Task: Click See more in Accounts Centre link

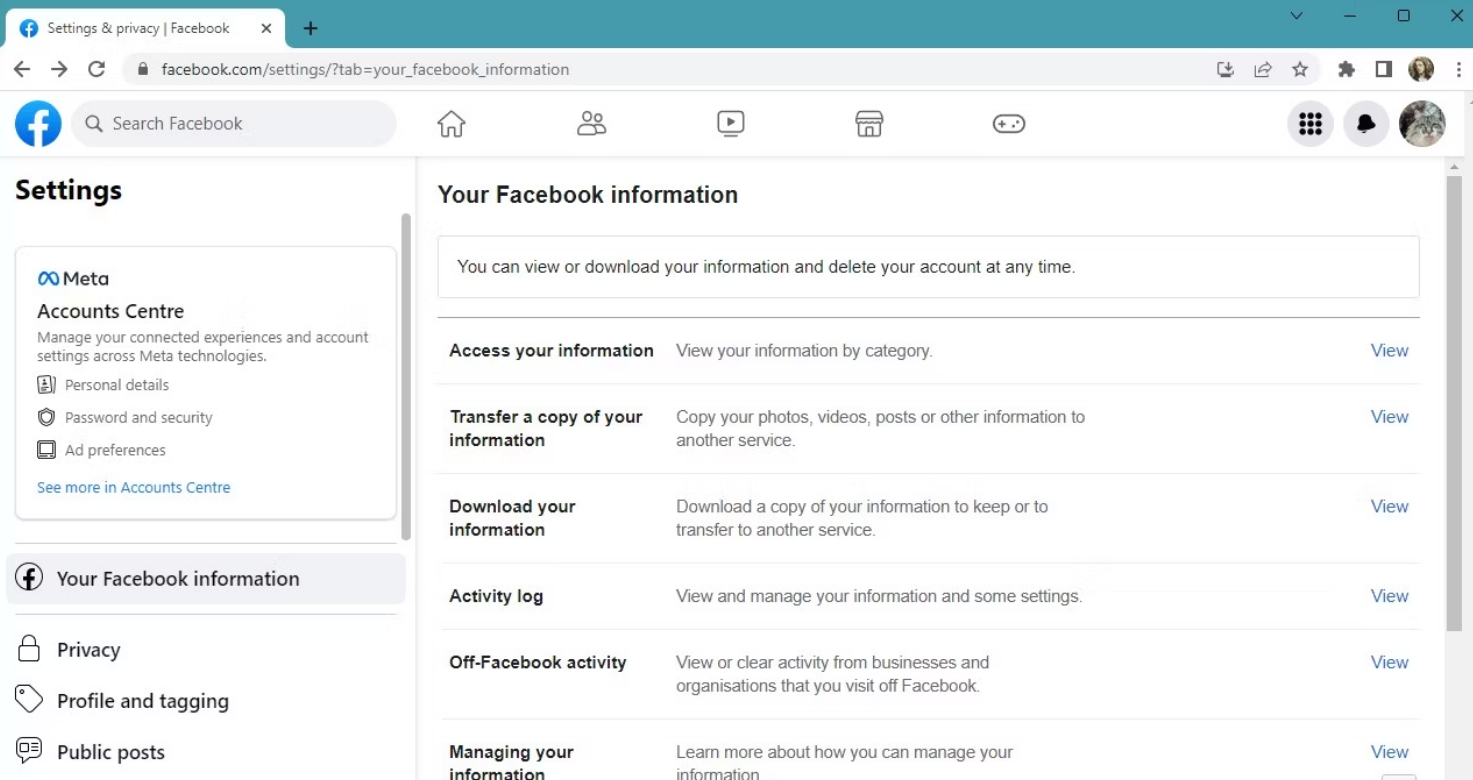Action: point(134,488)
